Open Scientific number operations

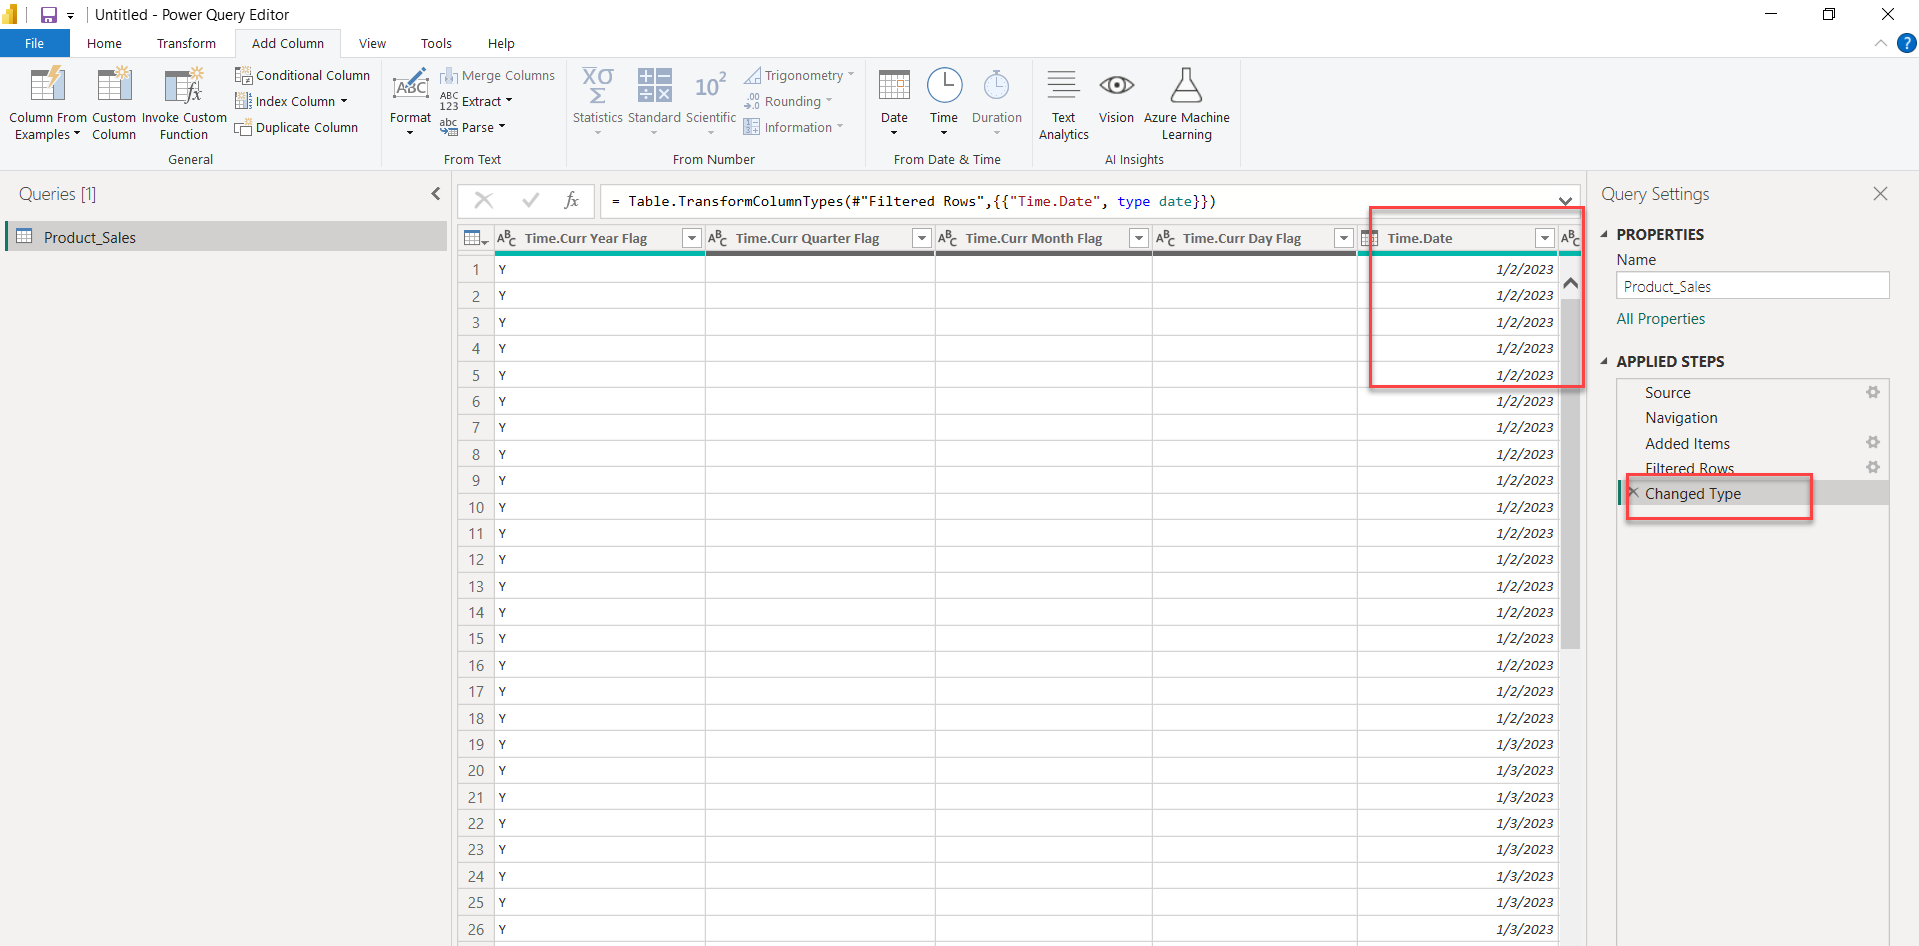711,104
